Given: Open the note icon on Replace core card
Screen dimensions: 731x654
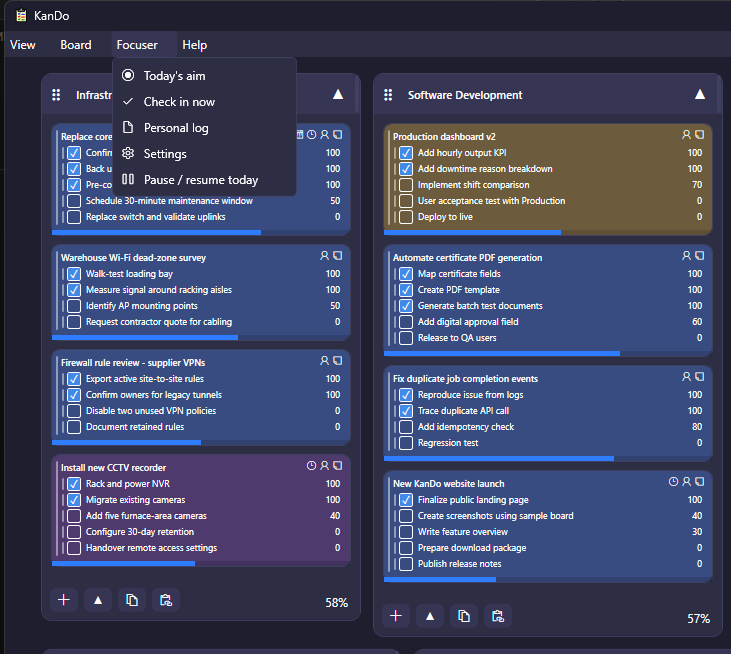Looking at the screenshot, I should [x=338, y=135].
